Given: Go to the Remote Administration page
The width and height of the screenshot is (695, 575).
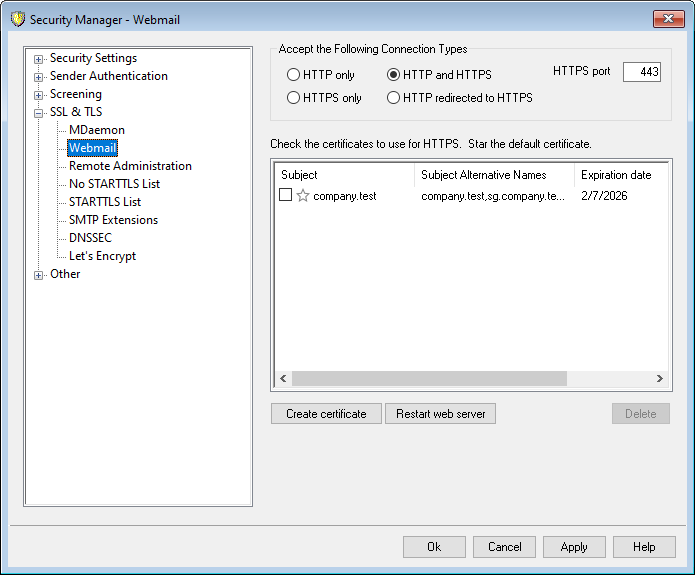Looking at the screenshot, I should (x=130, y=166).
